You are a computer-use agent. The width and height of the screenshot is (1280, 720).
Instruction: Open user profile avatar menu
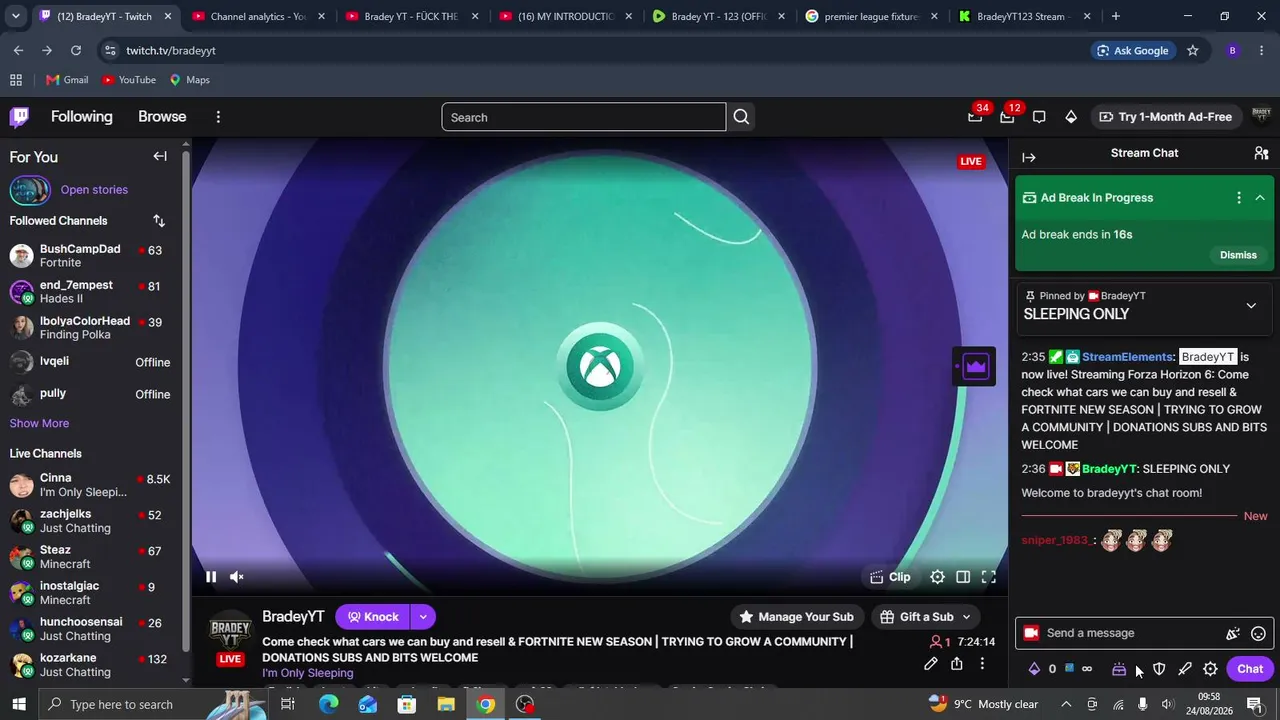1261,117
